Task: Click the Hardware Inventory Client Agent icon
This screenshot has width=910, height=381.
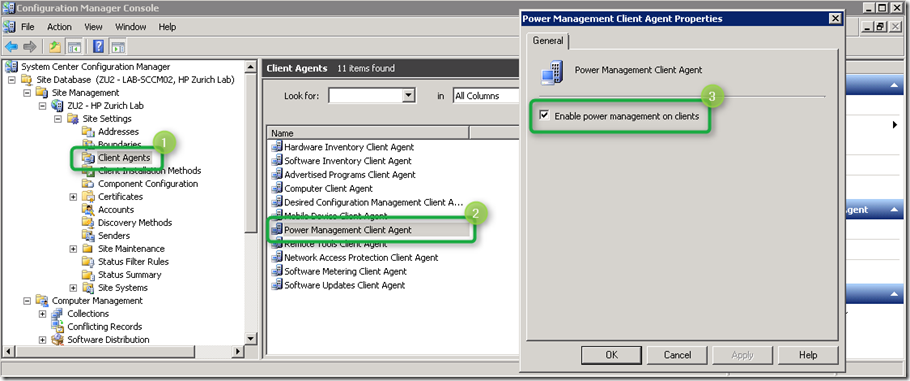Action: point(277,147)
